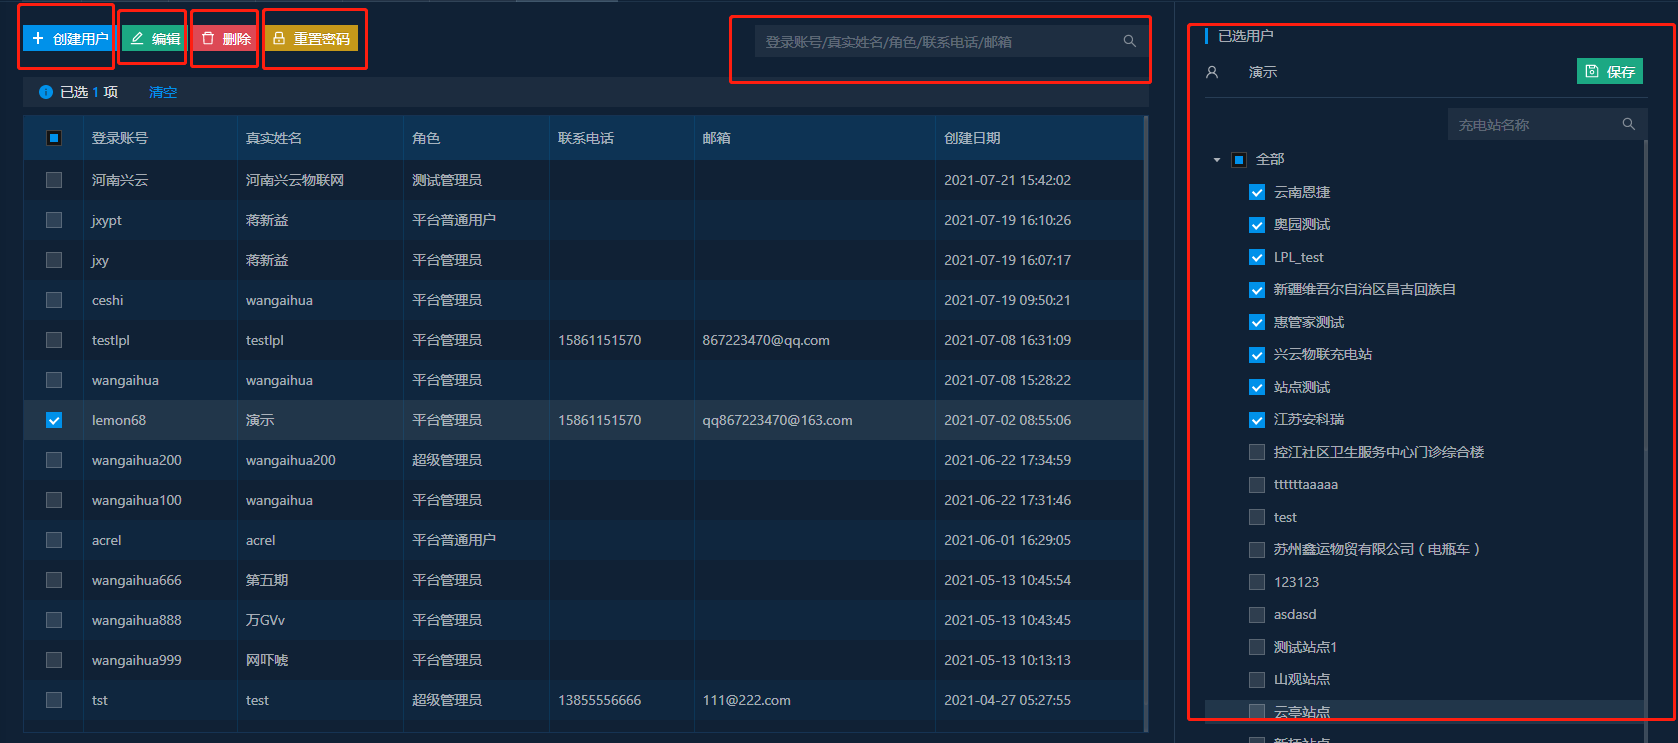This screenshot has width=1678, height=743.
Task: Uncheck the lemon68 row checkbox
Action: tap(54, 420)
